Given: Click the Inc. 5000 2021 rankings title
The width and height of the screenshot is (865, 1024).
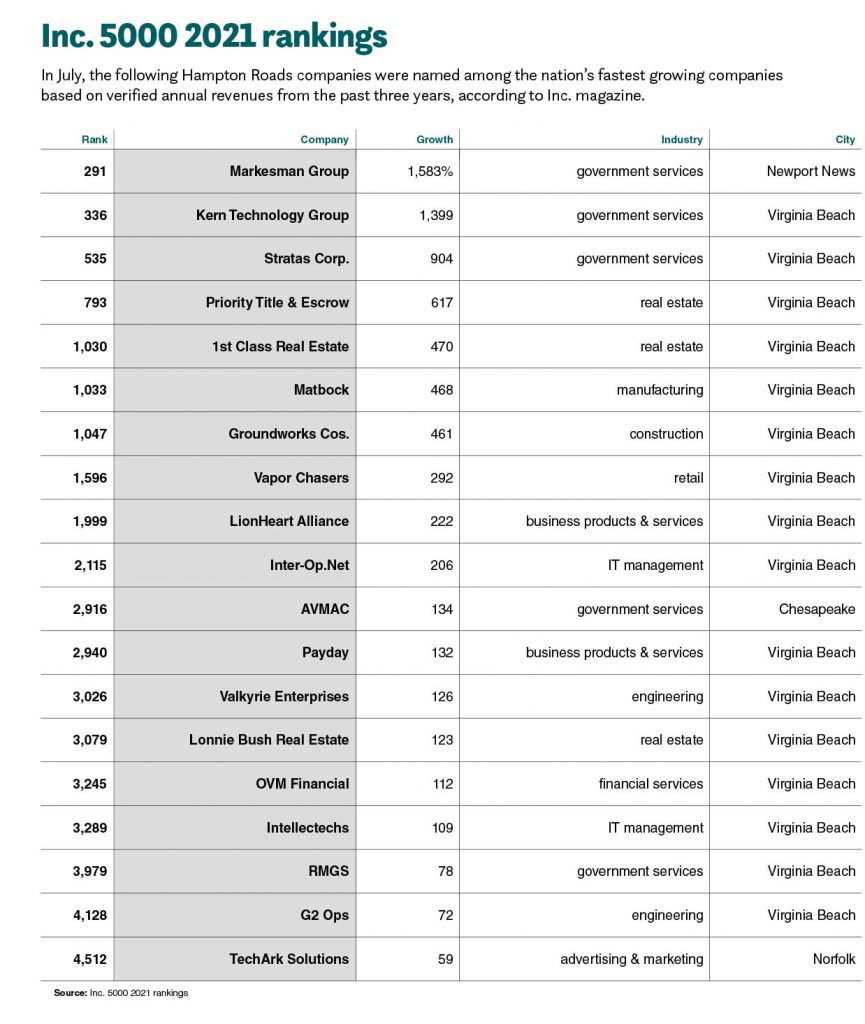Looking at the screenshot, I should click(x=214, y=37).
